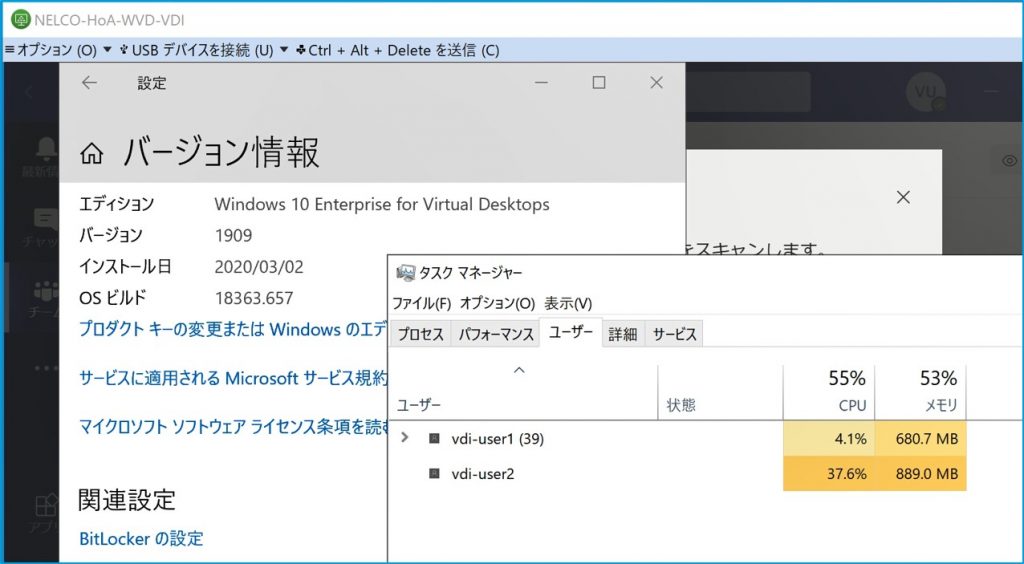
Task: Send Ctrl + Alt + Delete to remote desktop
Action: [x=398, y=49]
